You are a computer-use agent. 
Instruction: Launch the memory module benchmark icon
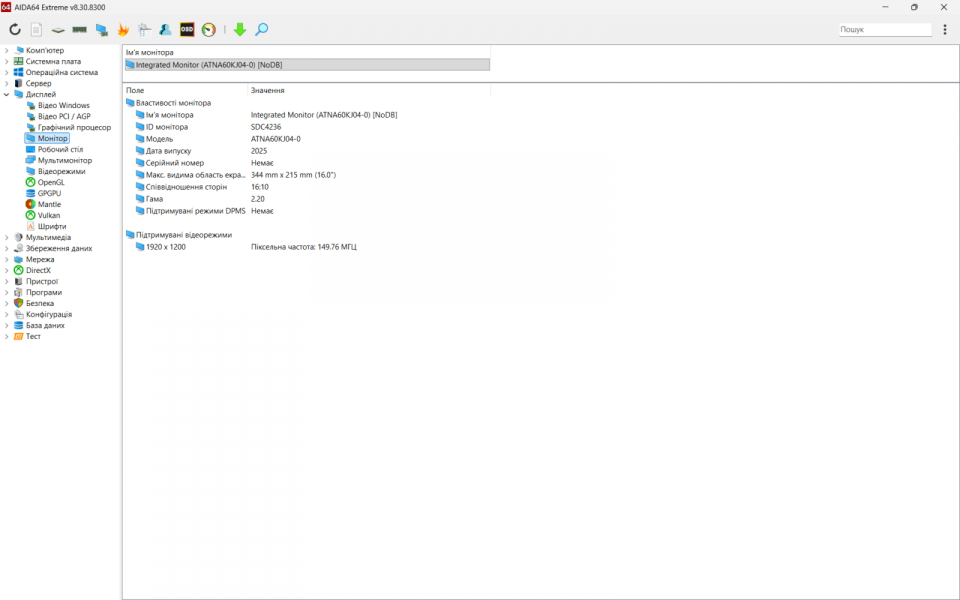tap(80, 29)
